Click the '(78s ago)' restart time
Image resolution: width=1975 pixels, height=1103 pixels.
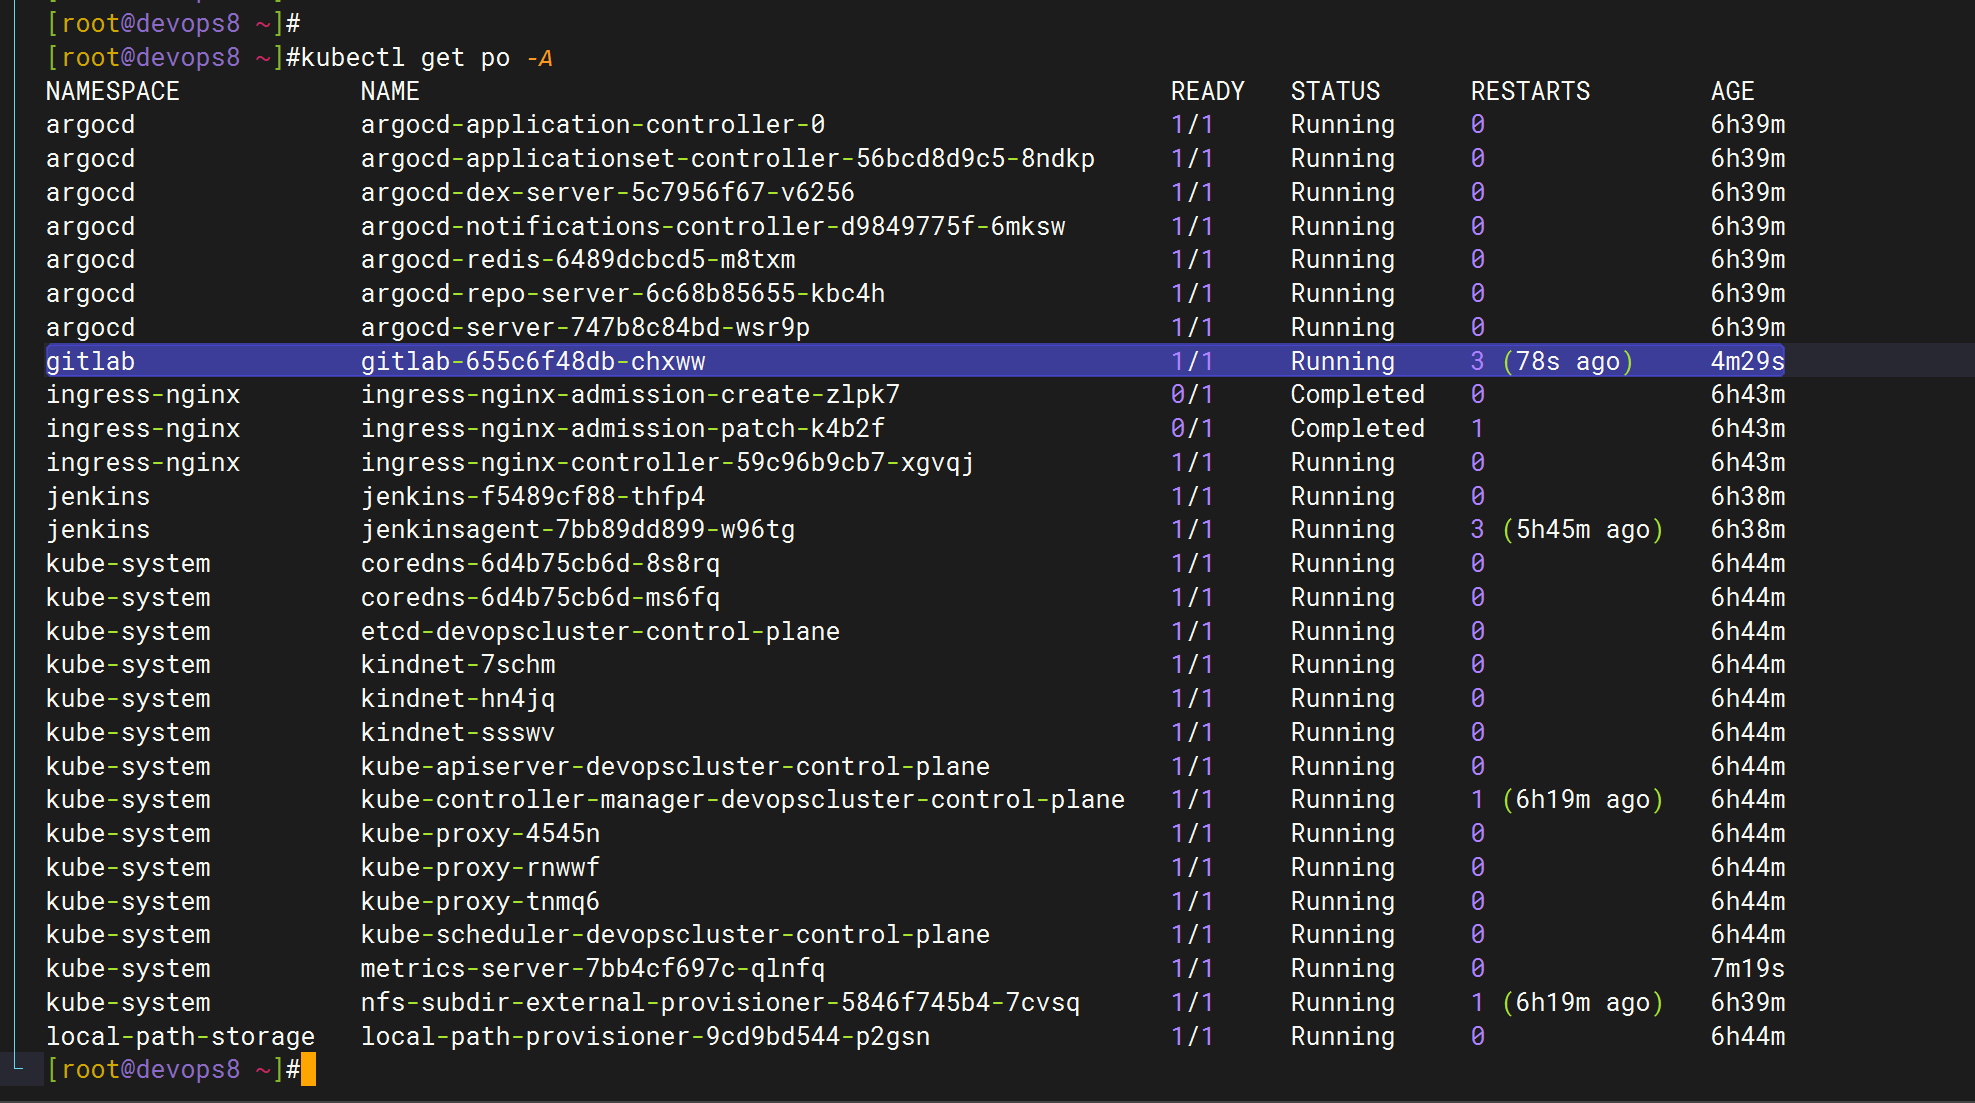[x=1567, y=361]
